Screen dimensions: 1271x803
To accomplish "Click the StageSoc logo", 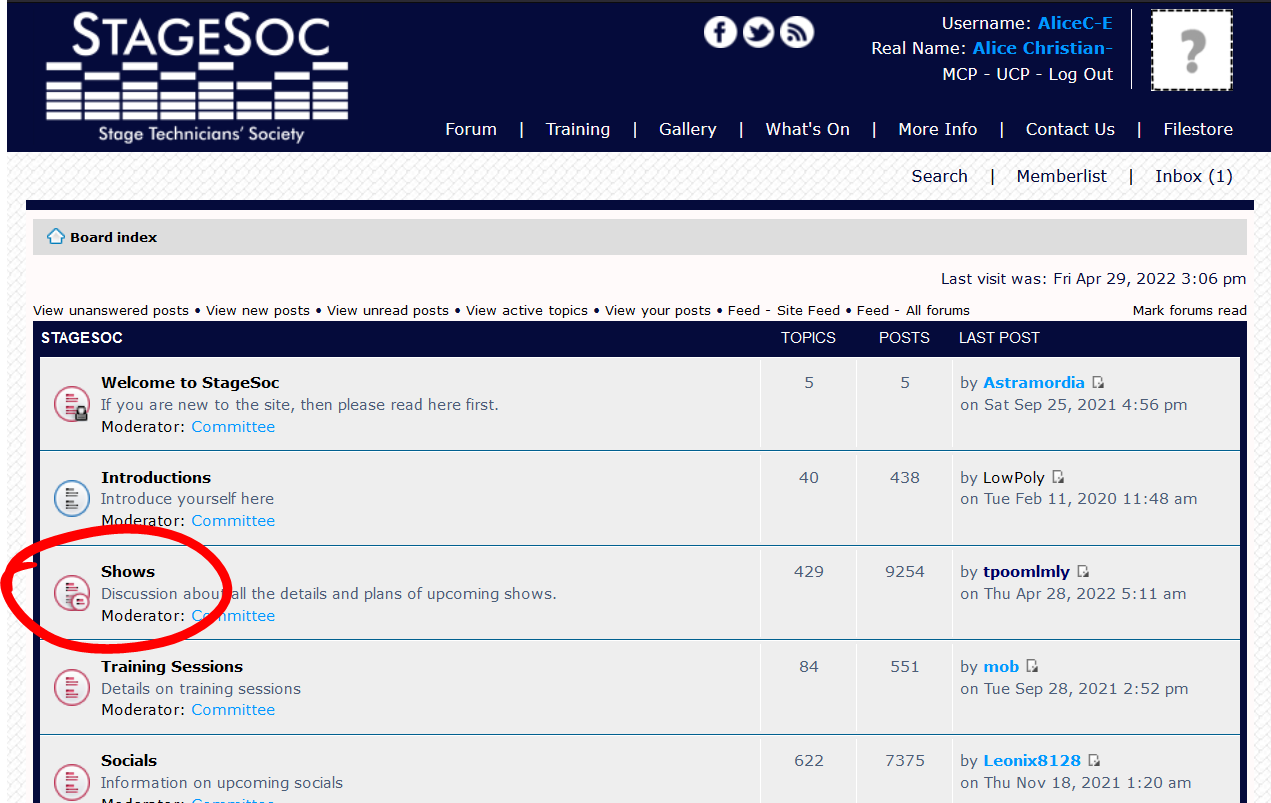I will (197, 76).
